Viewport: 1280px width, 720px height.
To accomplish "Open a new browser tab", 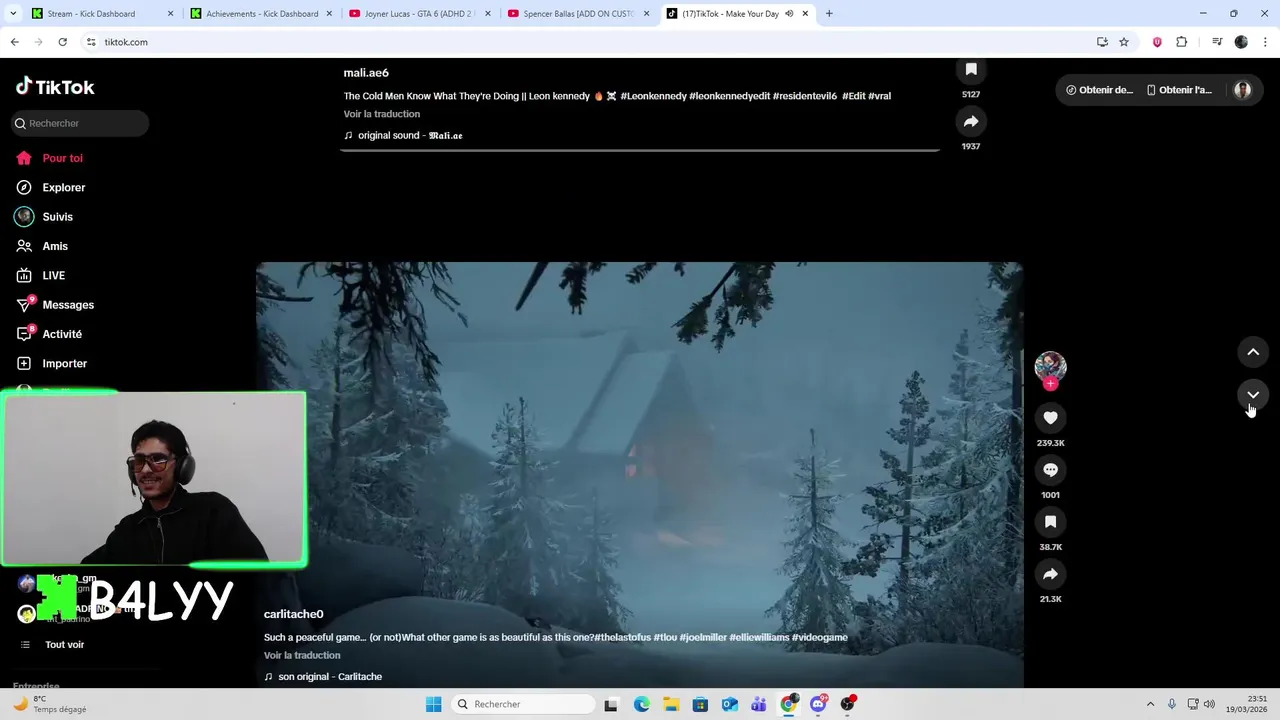I will coord(829,14).
